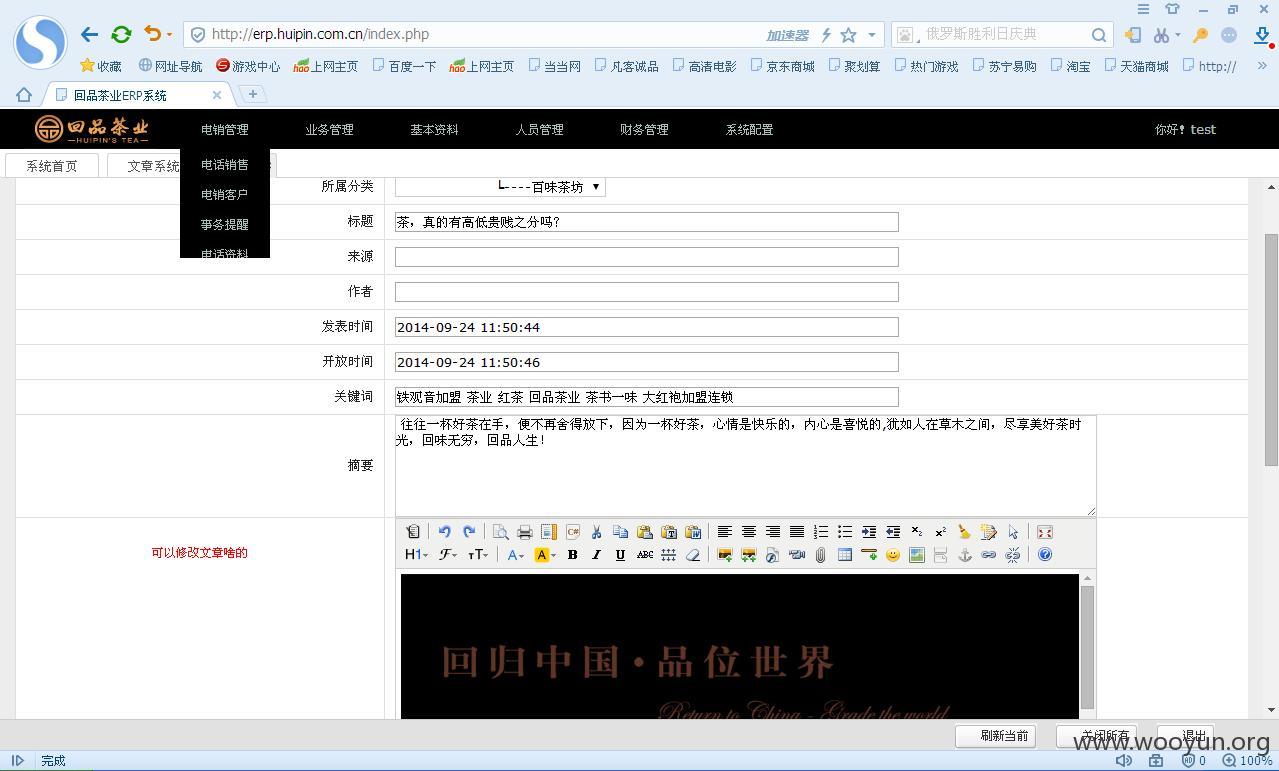Select 事务提醒 from the dropdown menu

[224, 225]
